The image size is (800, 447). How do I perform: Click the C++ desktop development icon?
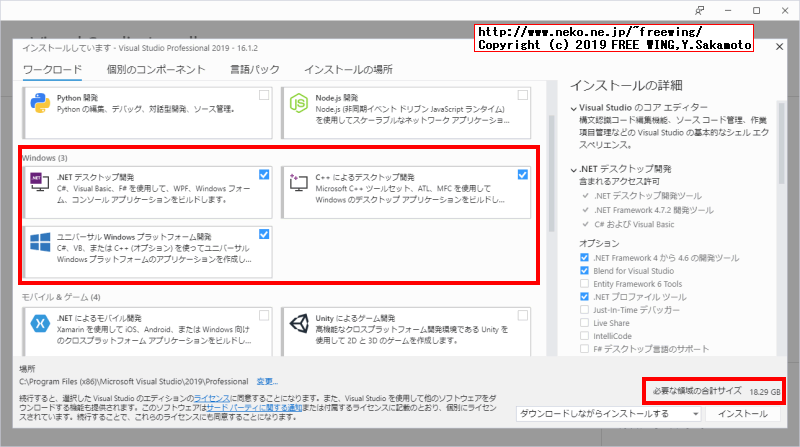point(298,182)
